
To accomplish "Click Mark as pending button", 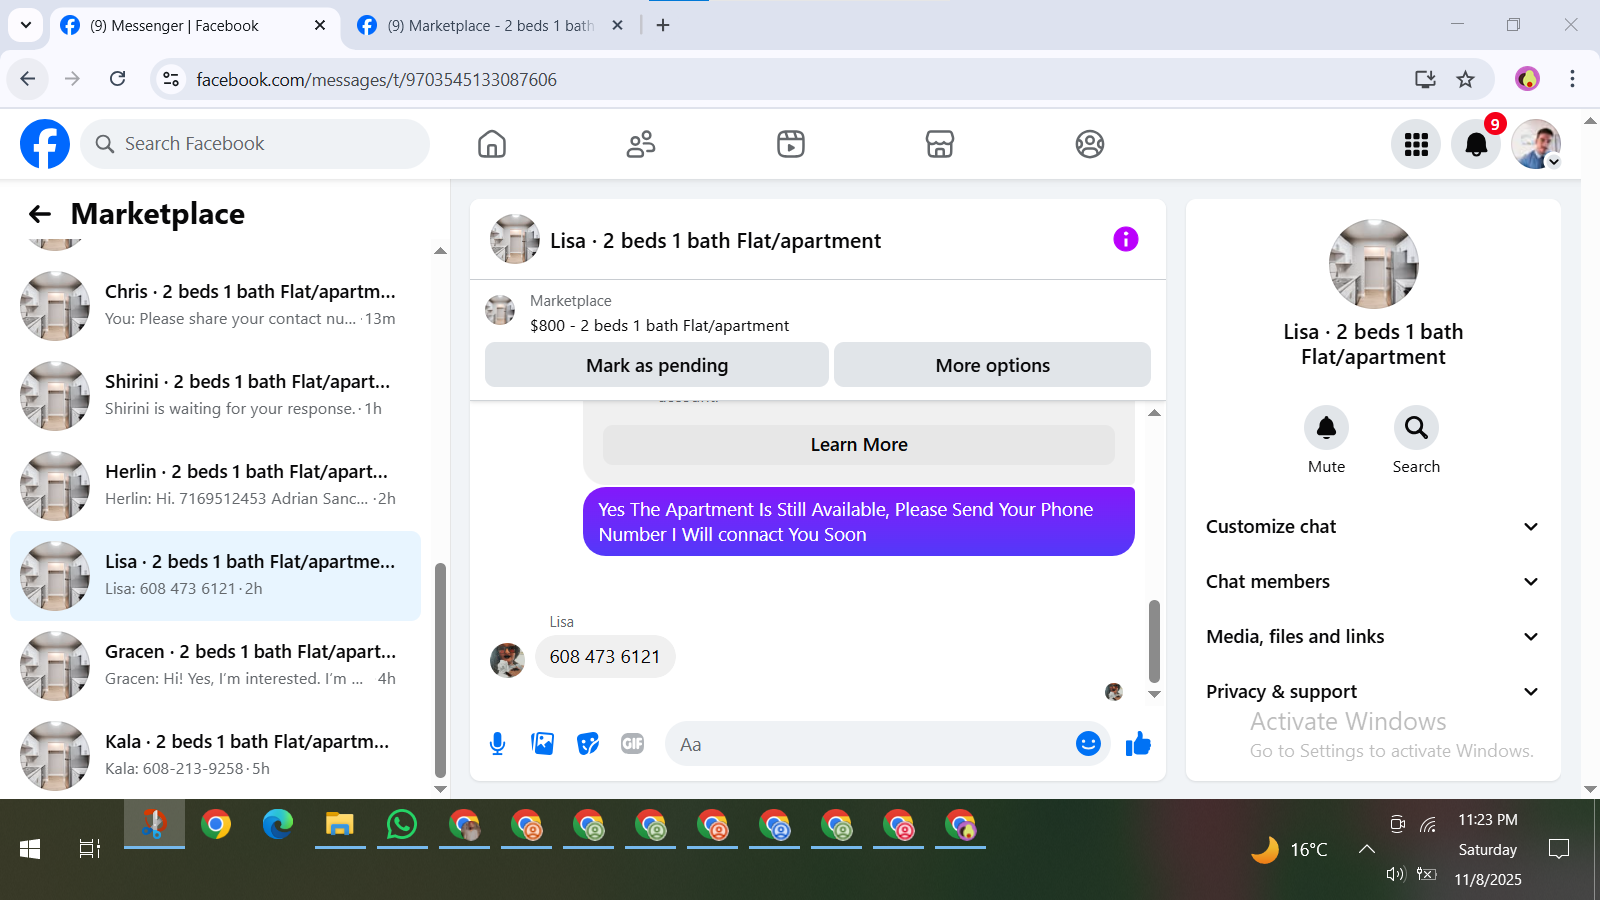I will coord(657,365).
